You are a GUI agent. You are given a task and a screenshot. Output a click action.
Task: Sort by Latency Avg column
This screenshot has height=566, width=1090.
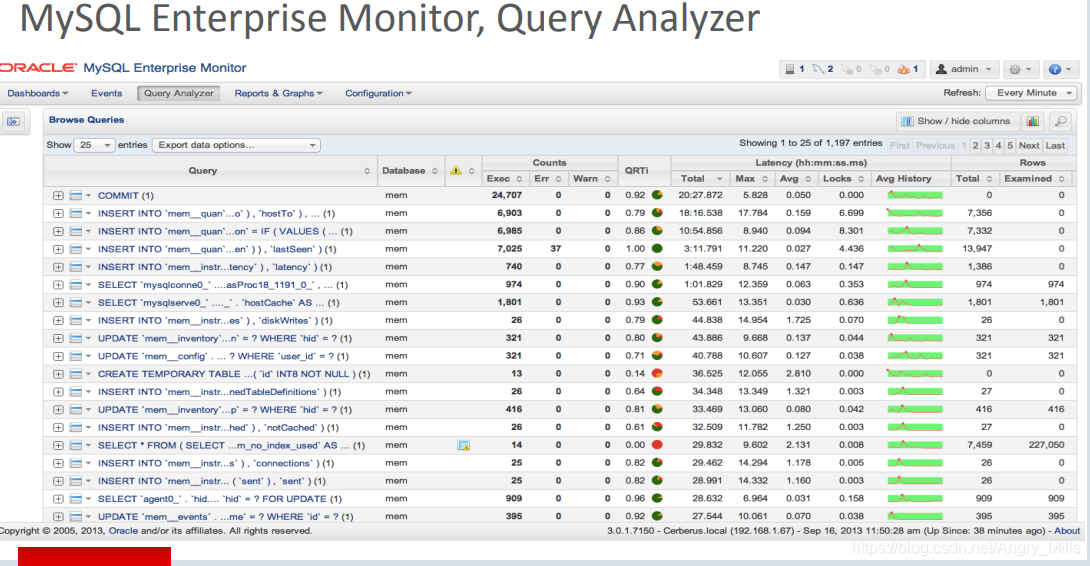pyautogui.click(x=795, y=179)
